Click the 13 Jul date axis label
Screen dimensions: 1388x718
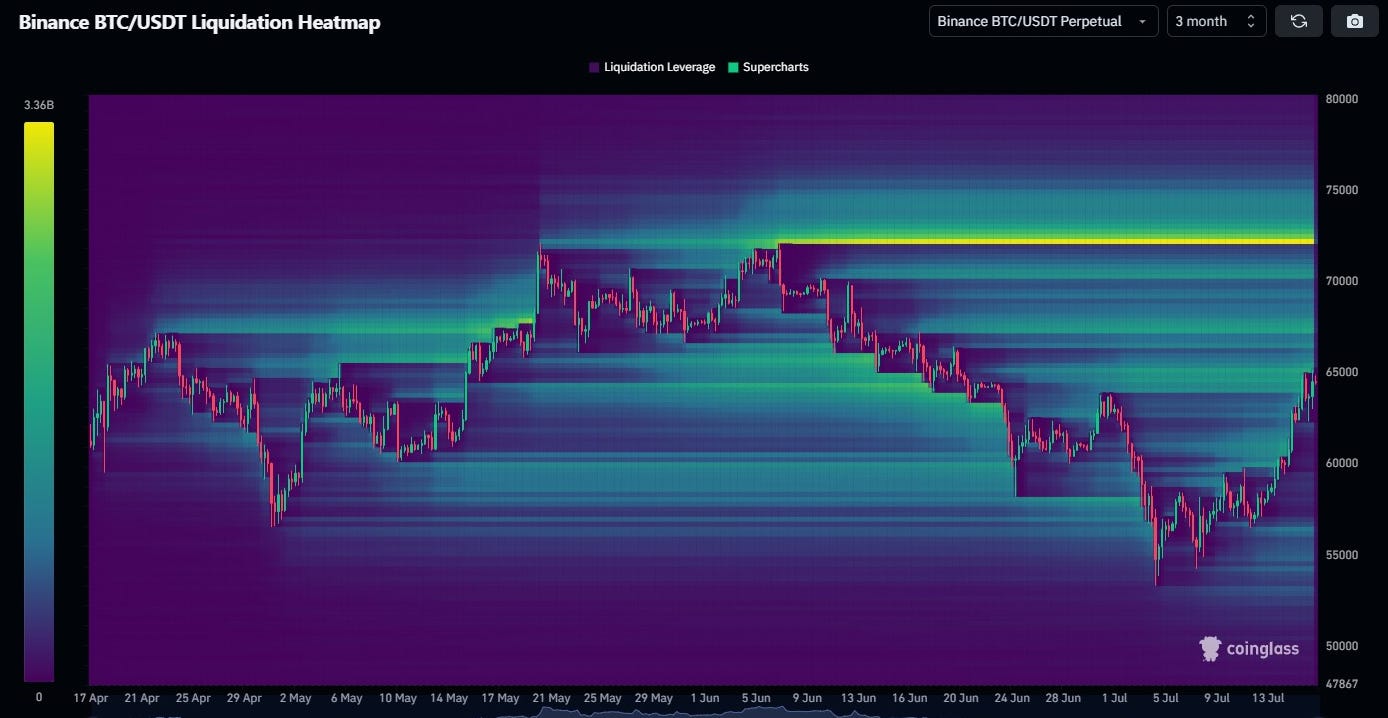tap(1268, 698)
